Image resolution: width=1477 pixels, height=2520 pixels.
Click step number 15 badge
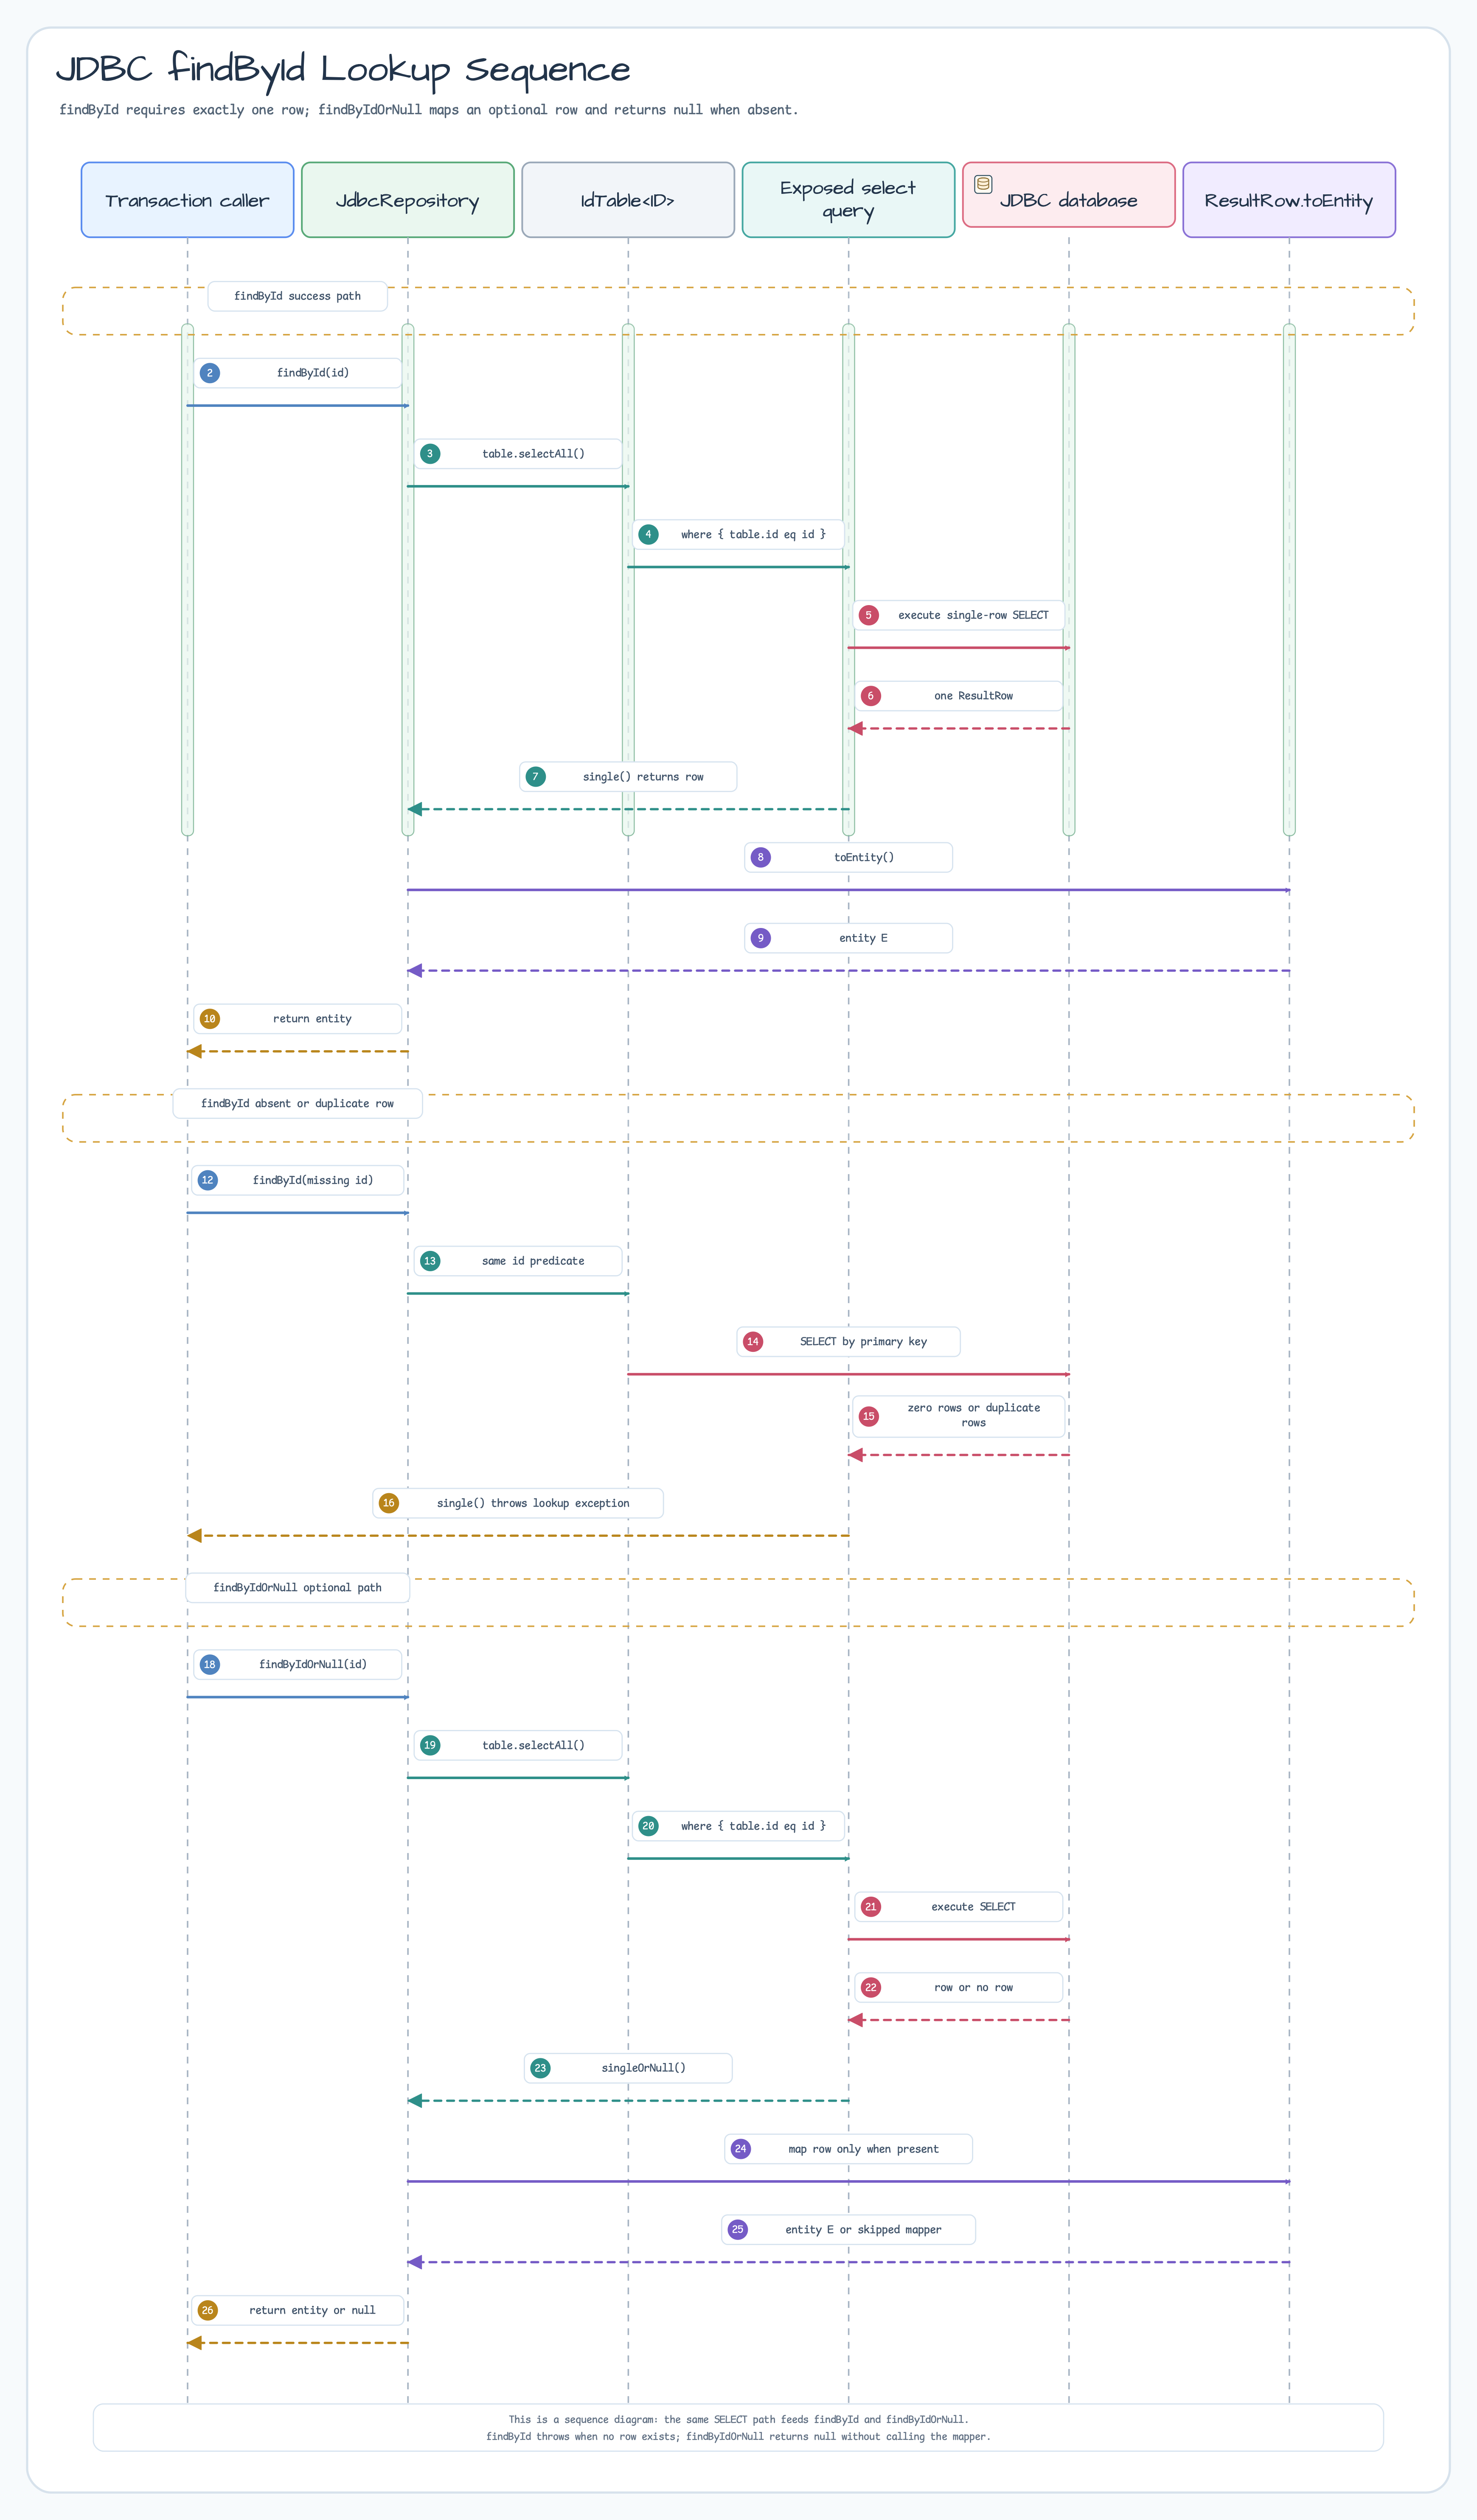(x=869, y=1416)
